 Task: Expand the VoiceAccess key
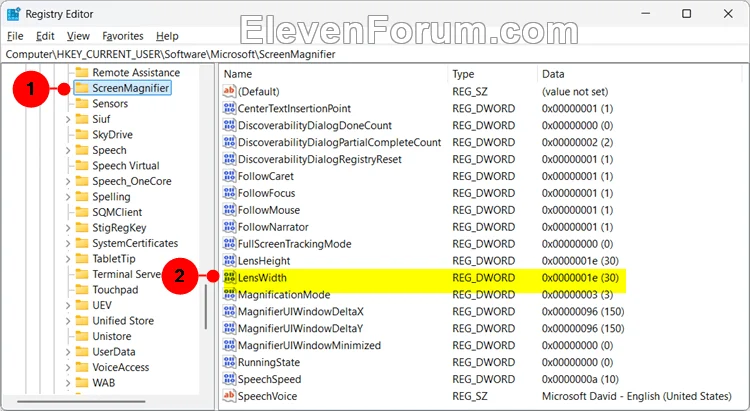pyautogui.click(x=67, y=367)
